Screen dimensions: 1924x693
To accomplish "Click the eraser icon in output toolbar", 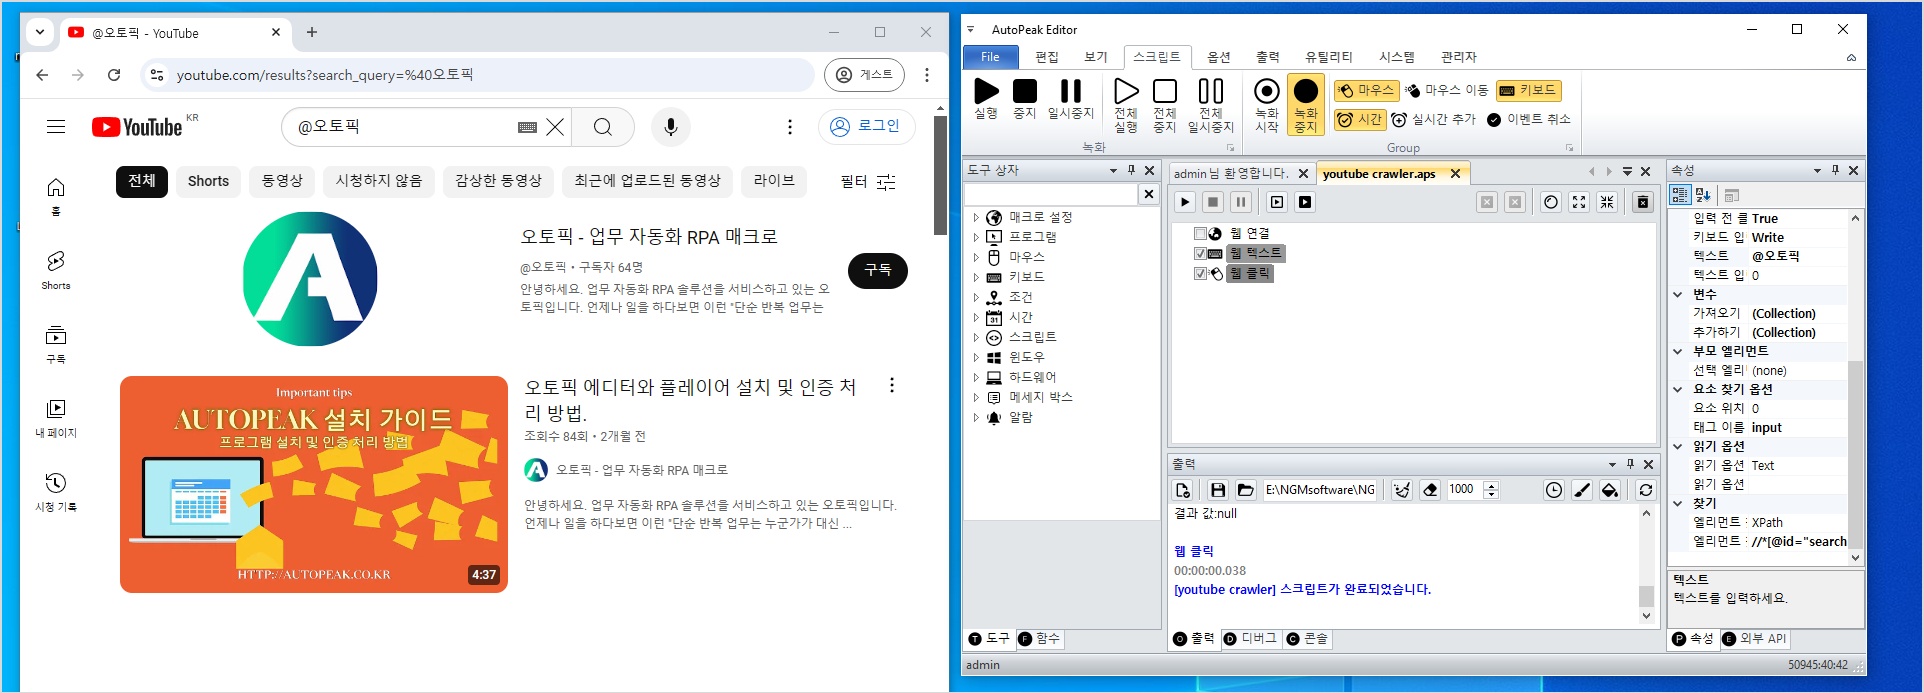I will click(1430, 490).
